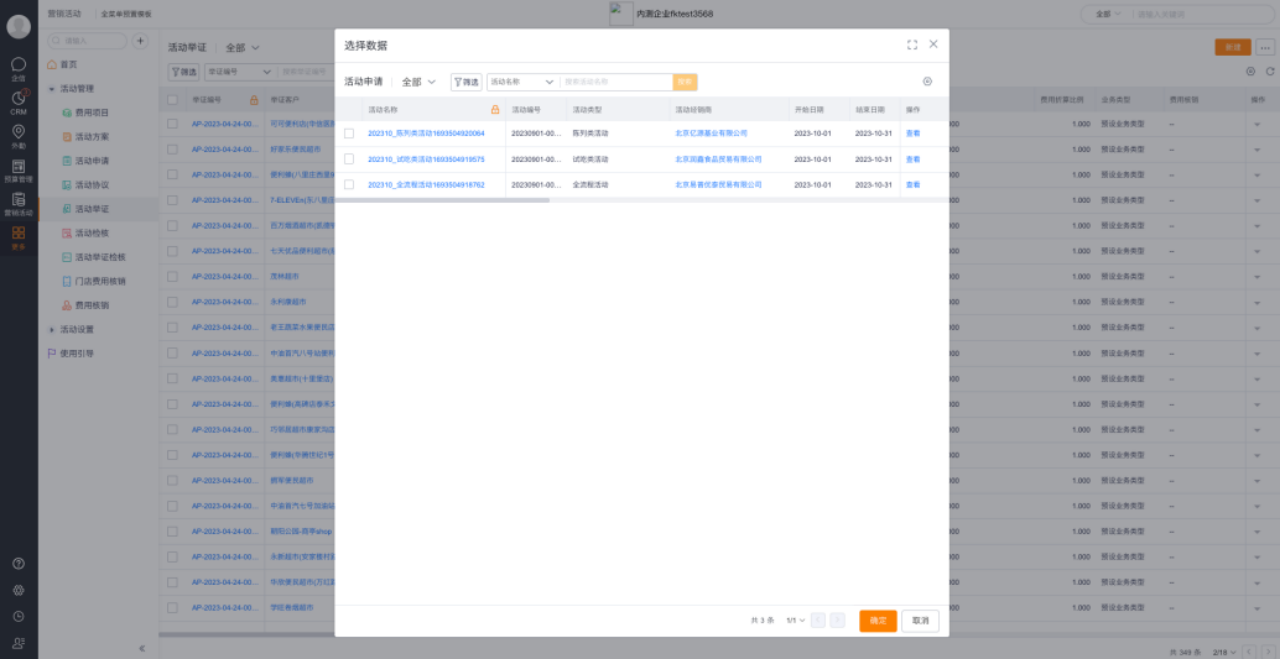Select 费用项目 in sidebar

(92, 113)
